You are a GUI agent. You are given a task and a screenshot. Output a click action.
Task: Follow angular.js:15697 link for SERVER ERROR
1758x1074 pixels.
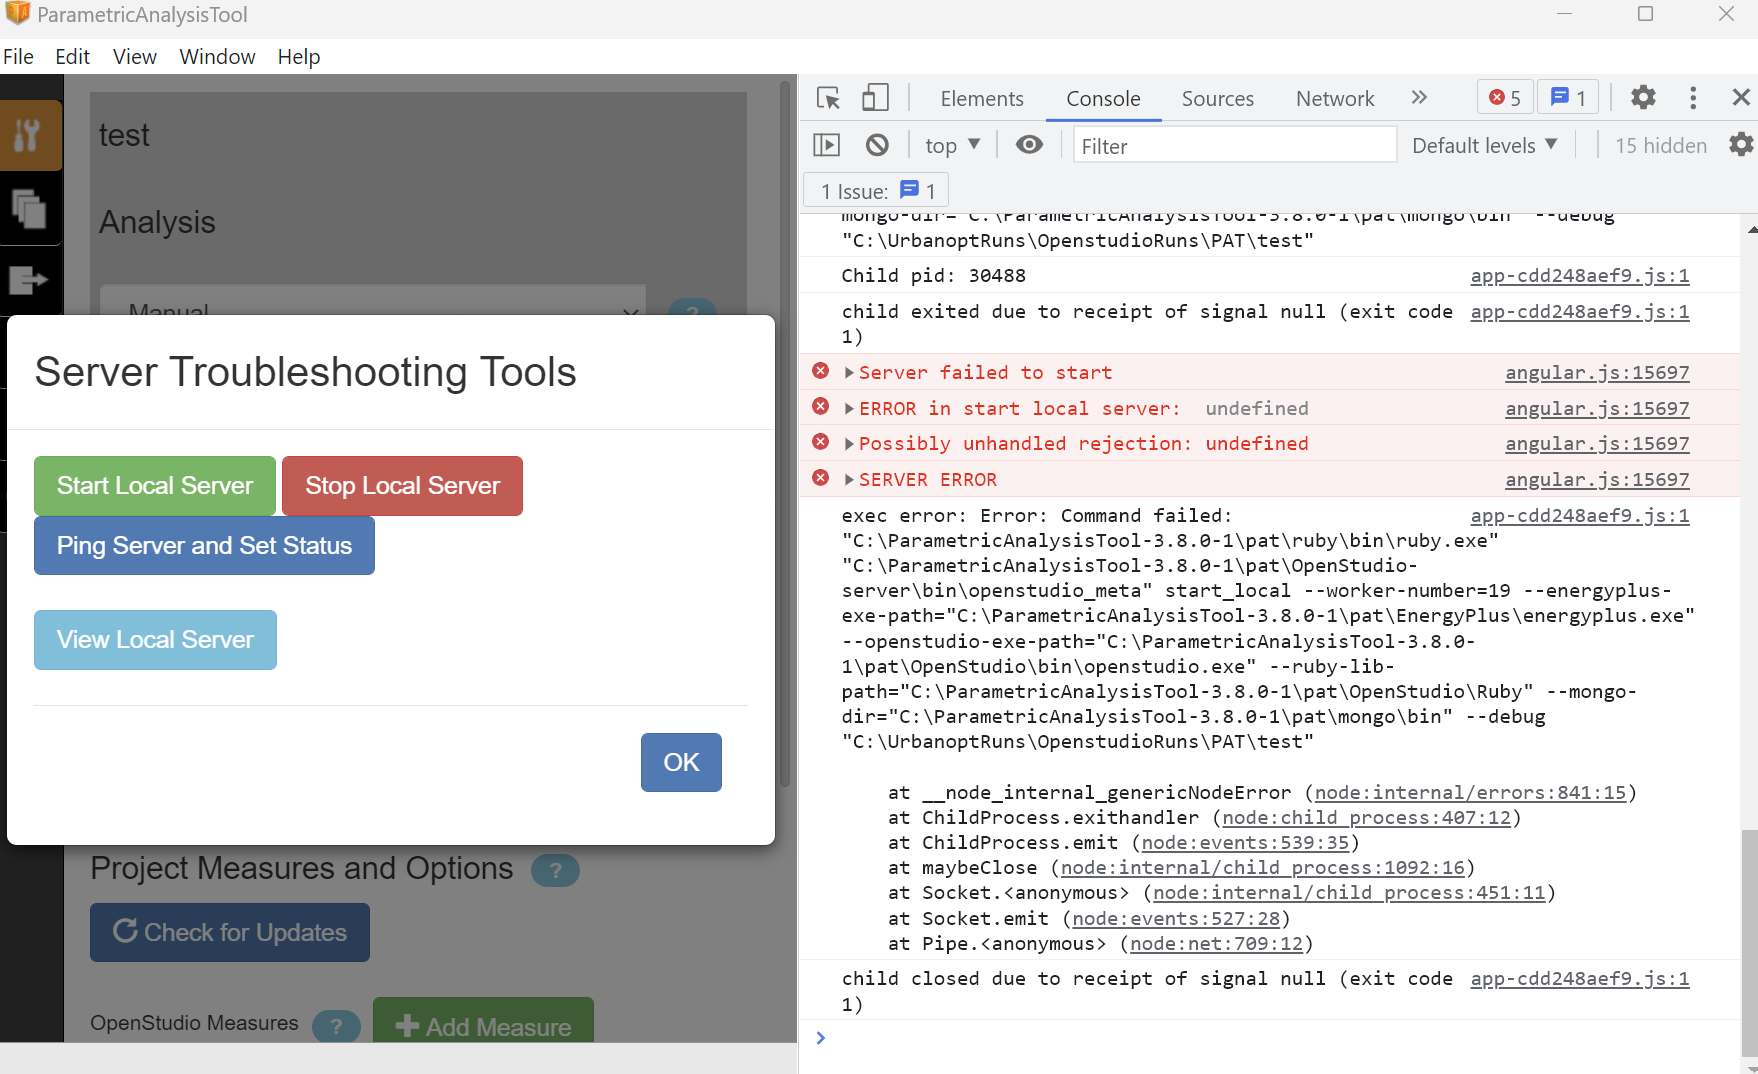click(x=1597, y=479)
